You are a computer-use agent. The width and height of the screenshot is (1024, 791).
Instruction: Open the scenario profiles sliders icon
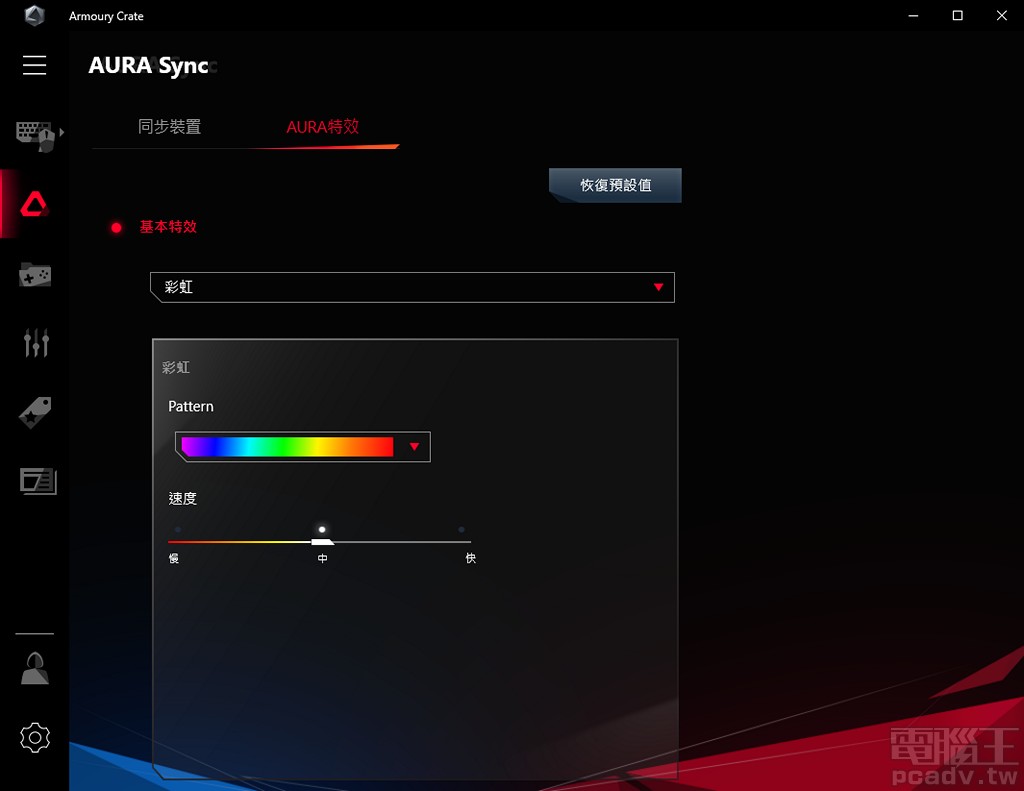33,342
